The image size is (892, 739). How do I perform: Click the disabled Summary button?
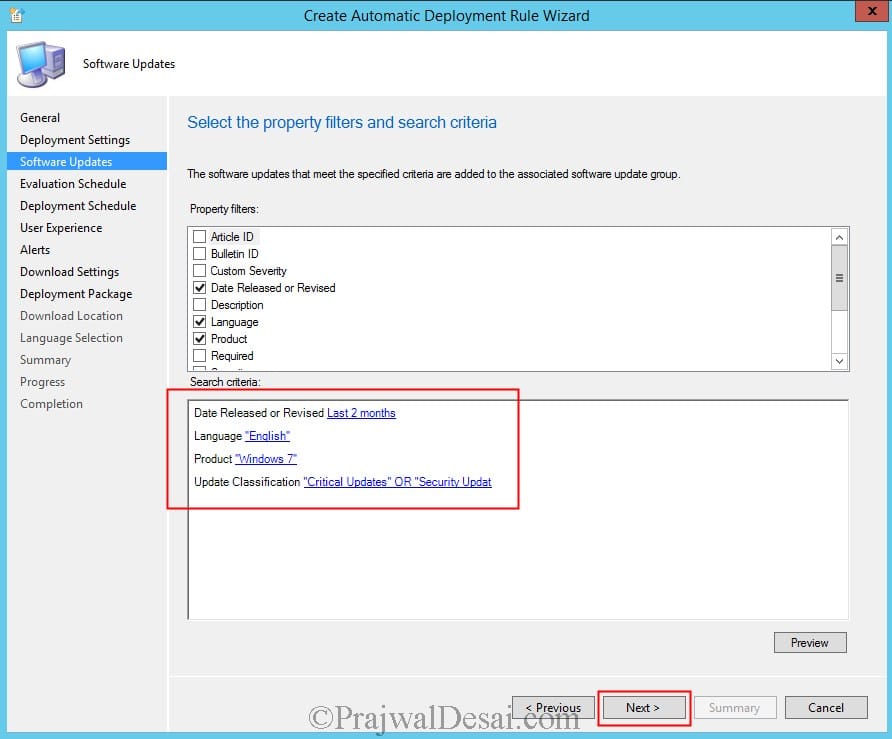tap(735, 708)
